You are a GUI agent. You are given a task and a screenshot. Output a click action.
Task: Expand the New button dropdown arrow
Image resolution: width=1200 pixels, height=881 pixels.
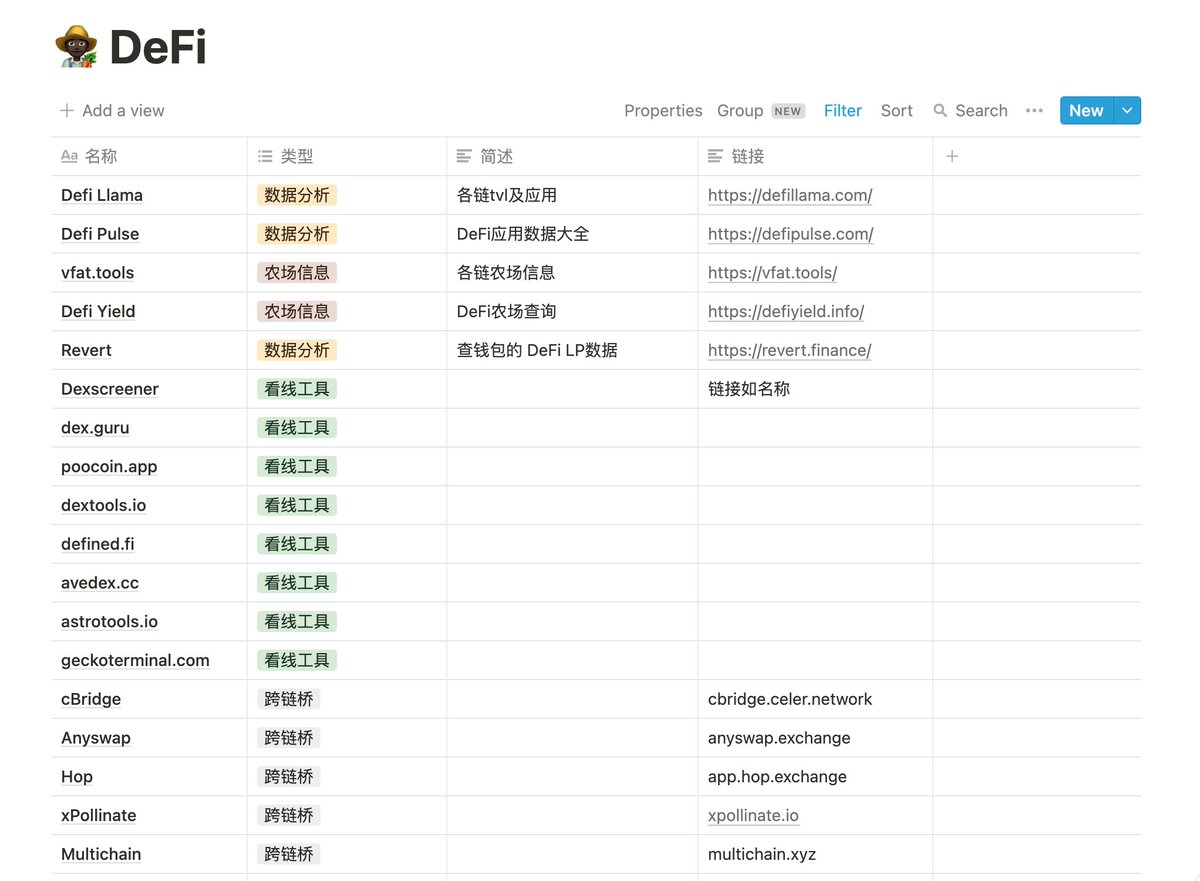tap(1127, 111)
